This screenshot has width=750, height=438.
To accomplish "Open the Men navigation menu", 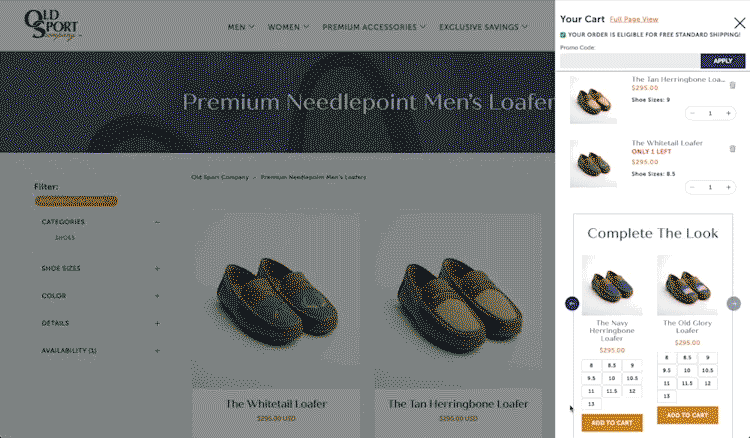I will point(240,27).
